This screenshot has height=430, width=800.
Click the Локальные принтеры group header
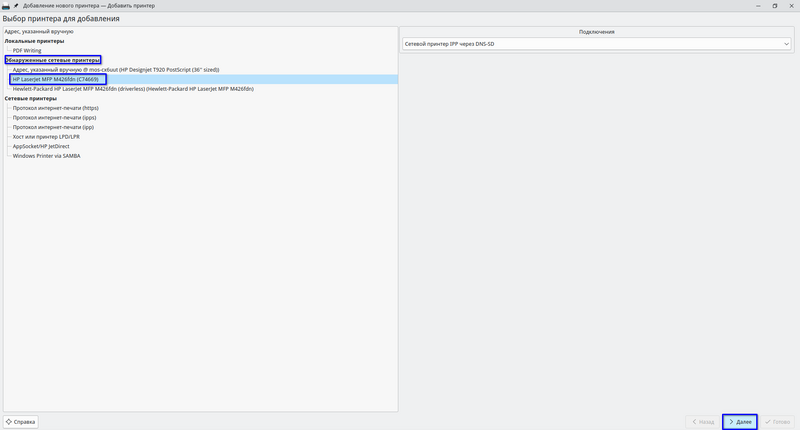tap(34, 41)
